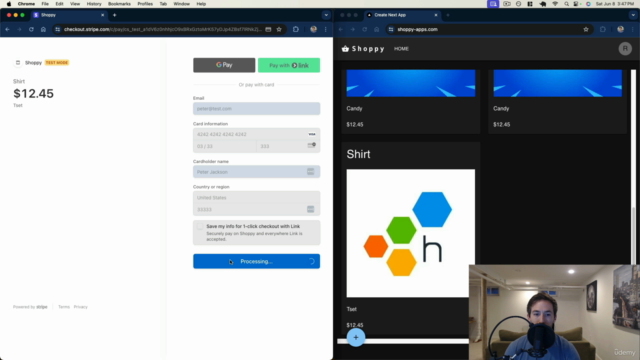
Task: Click the Email input field
Action: [x=256, y=109]
